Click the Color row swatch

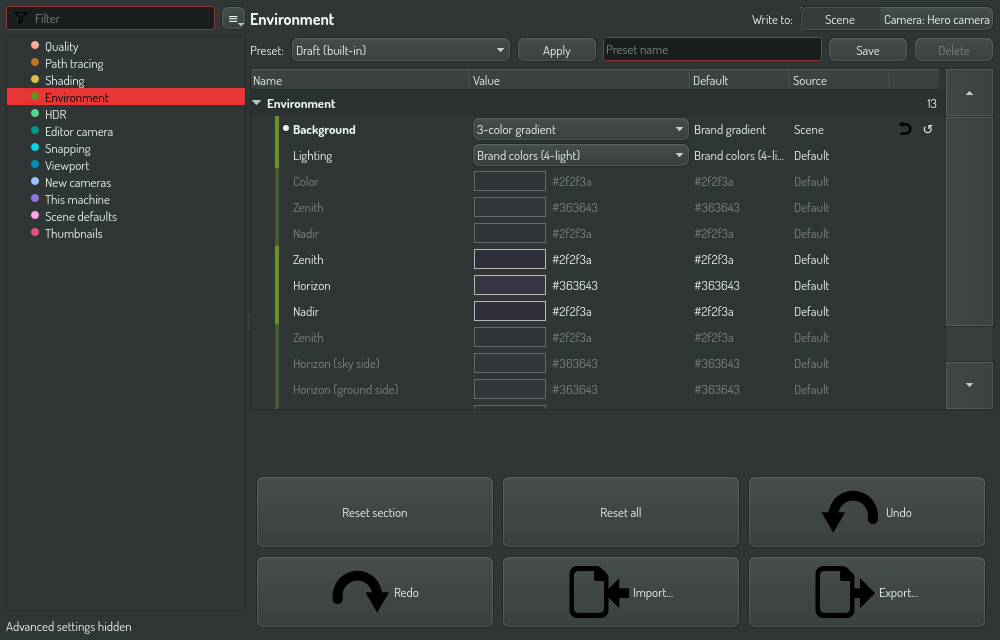tap(510, 181)
